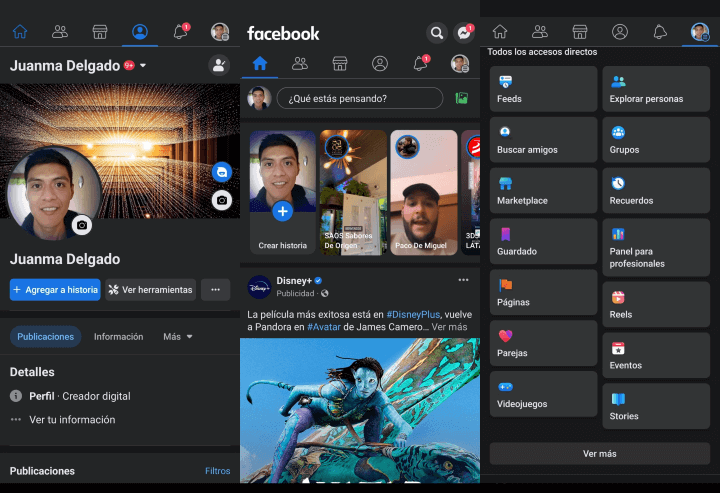Open Explorar personas shortcut card
Image resolution: width=720 pixels, height=493 pixels.
click(656, 89)
